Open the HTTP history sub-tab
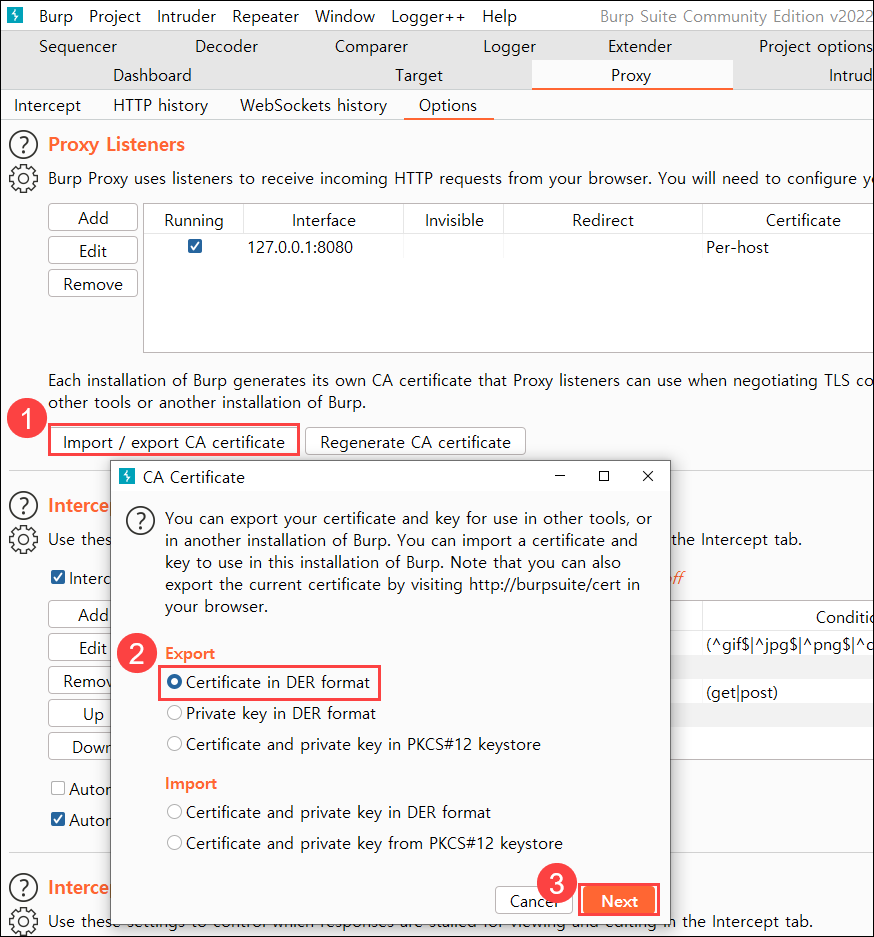This screenshot has width=874, height=937. coord(161,105)
